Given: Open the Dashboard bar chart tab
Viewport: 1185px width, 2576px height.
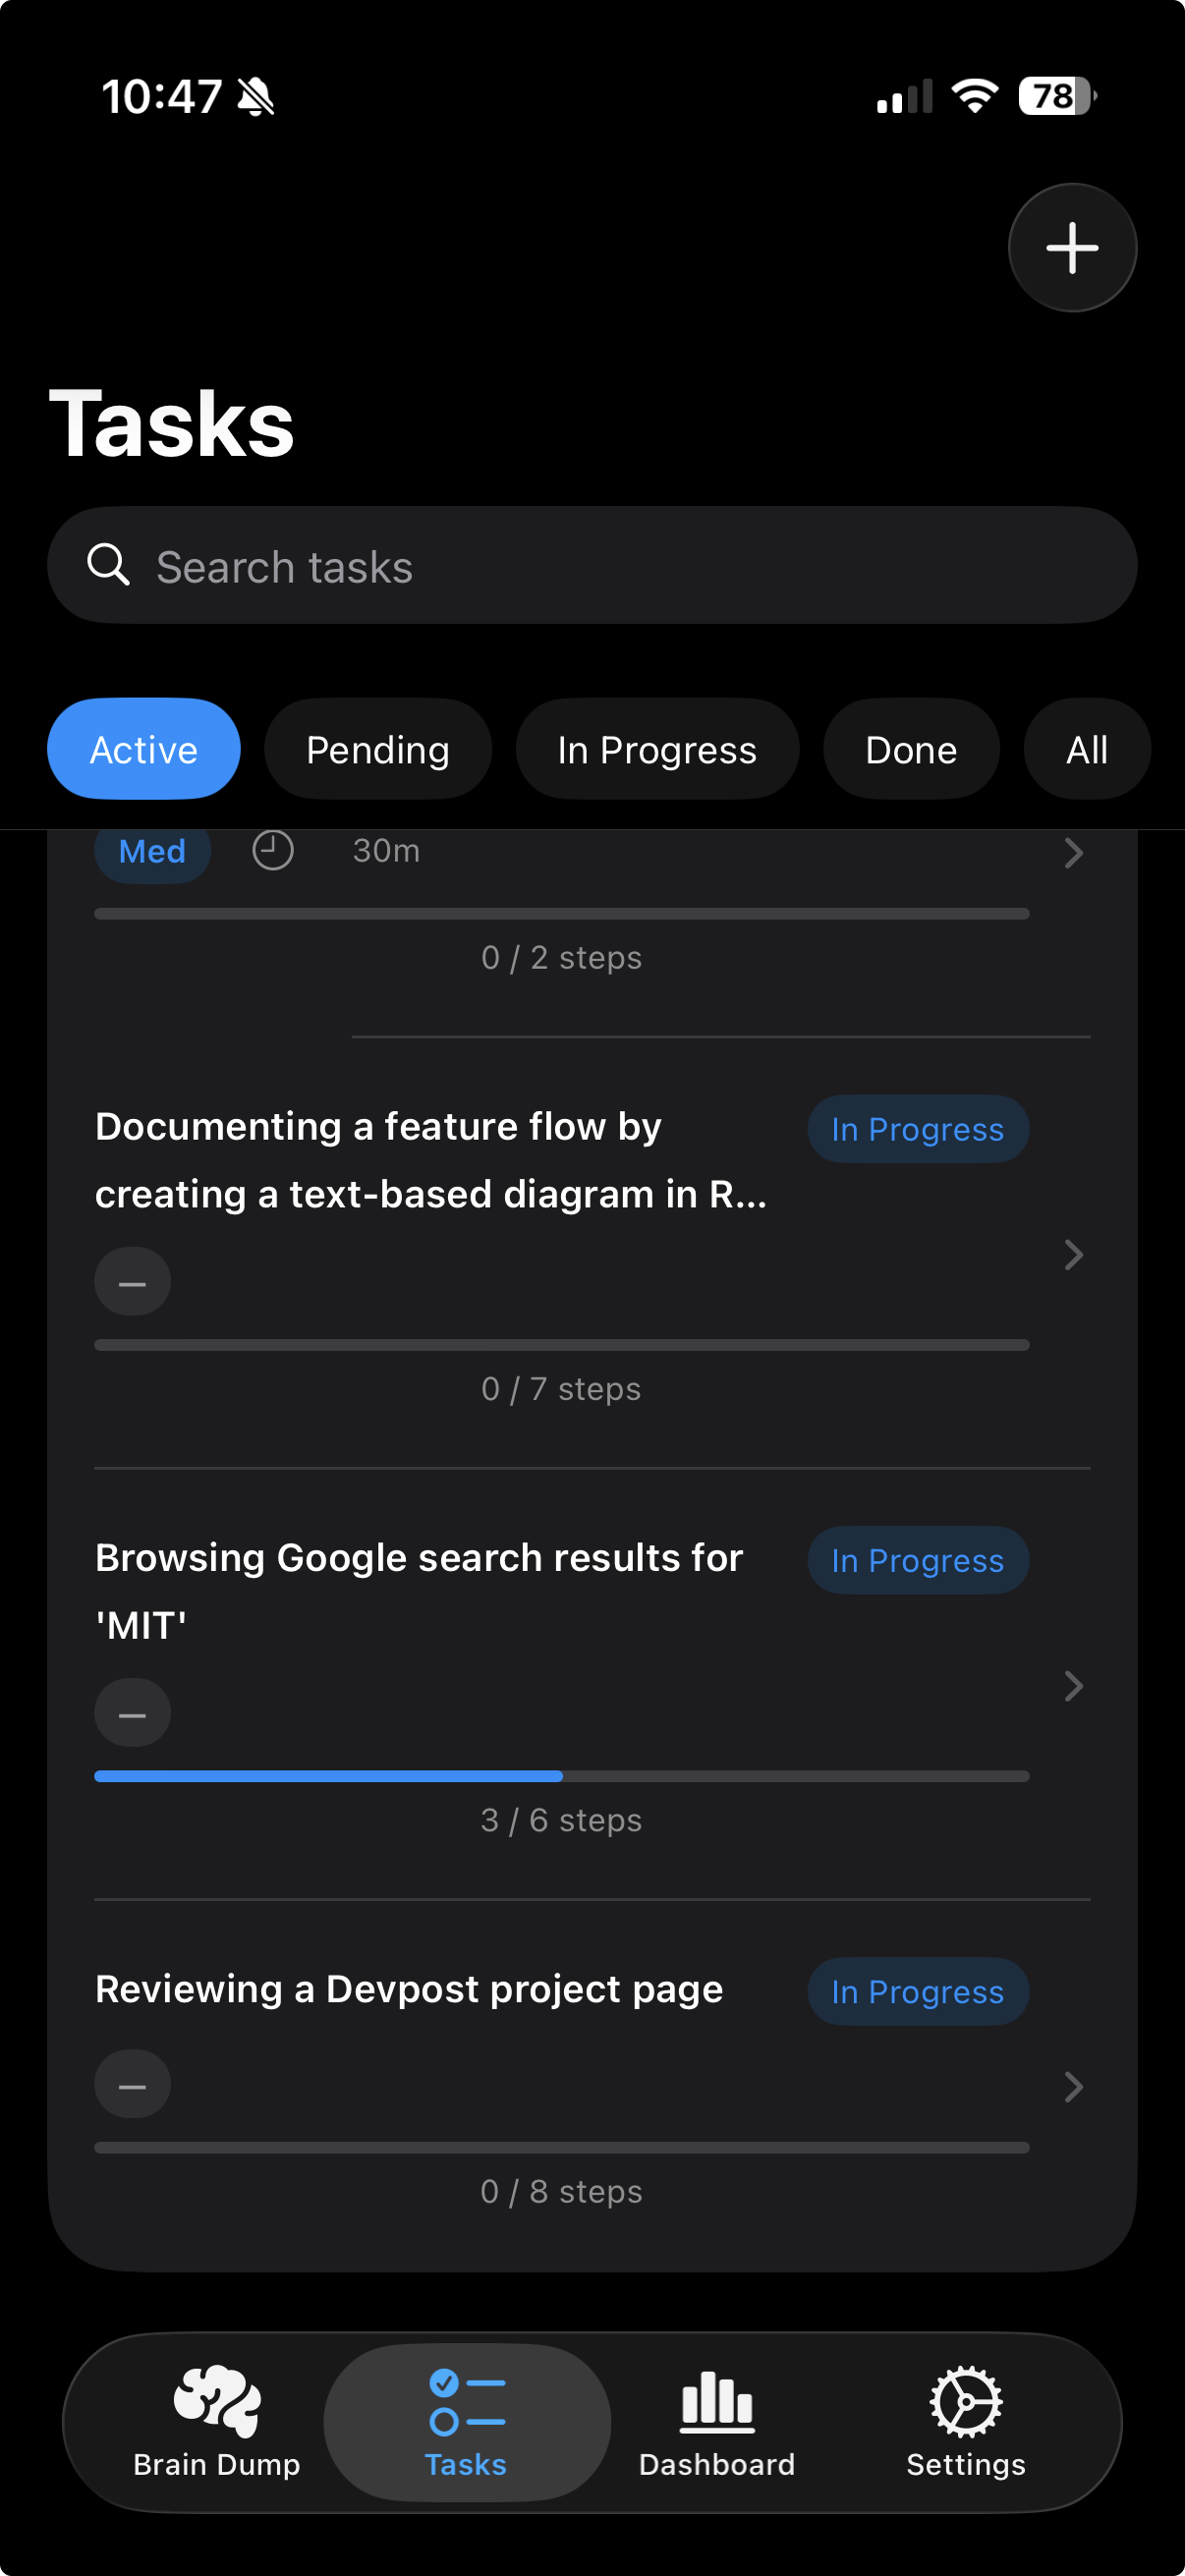Looking at the screenshot, I should click(x=717, y=2421).
